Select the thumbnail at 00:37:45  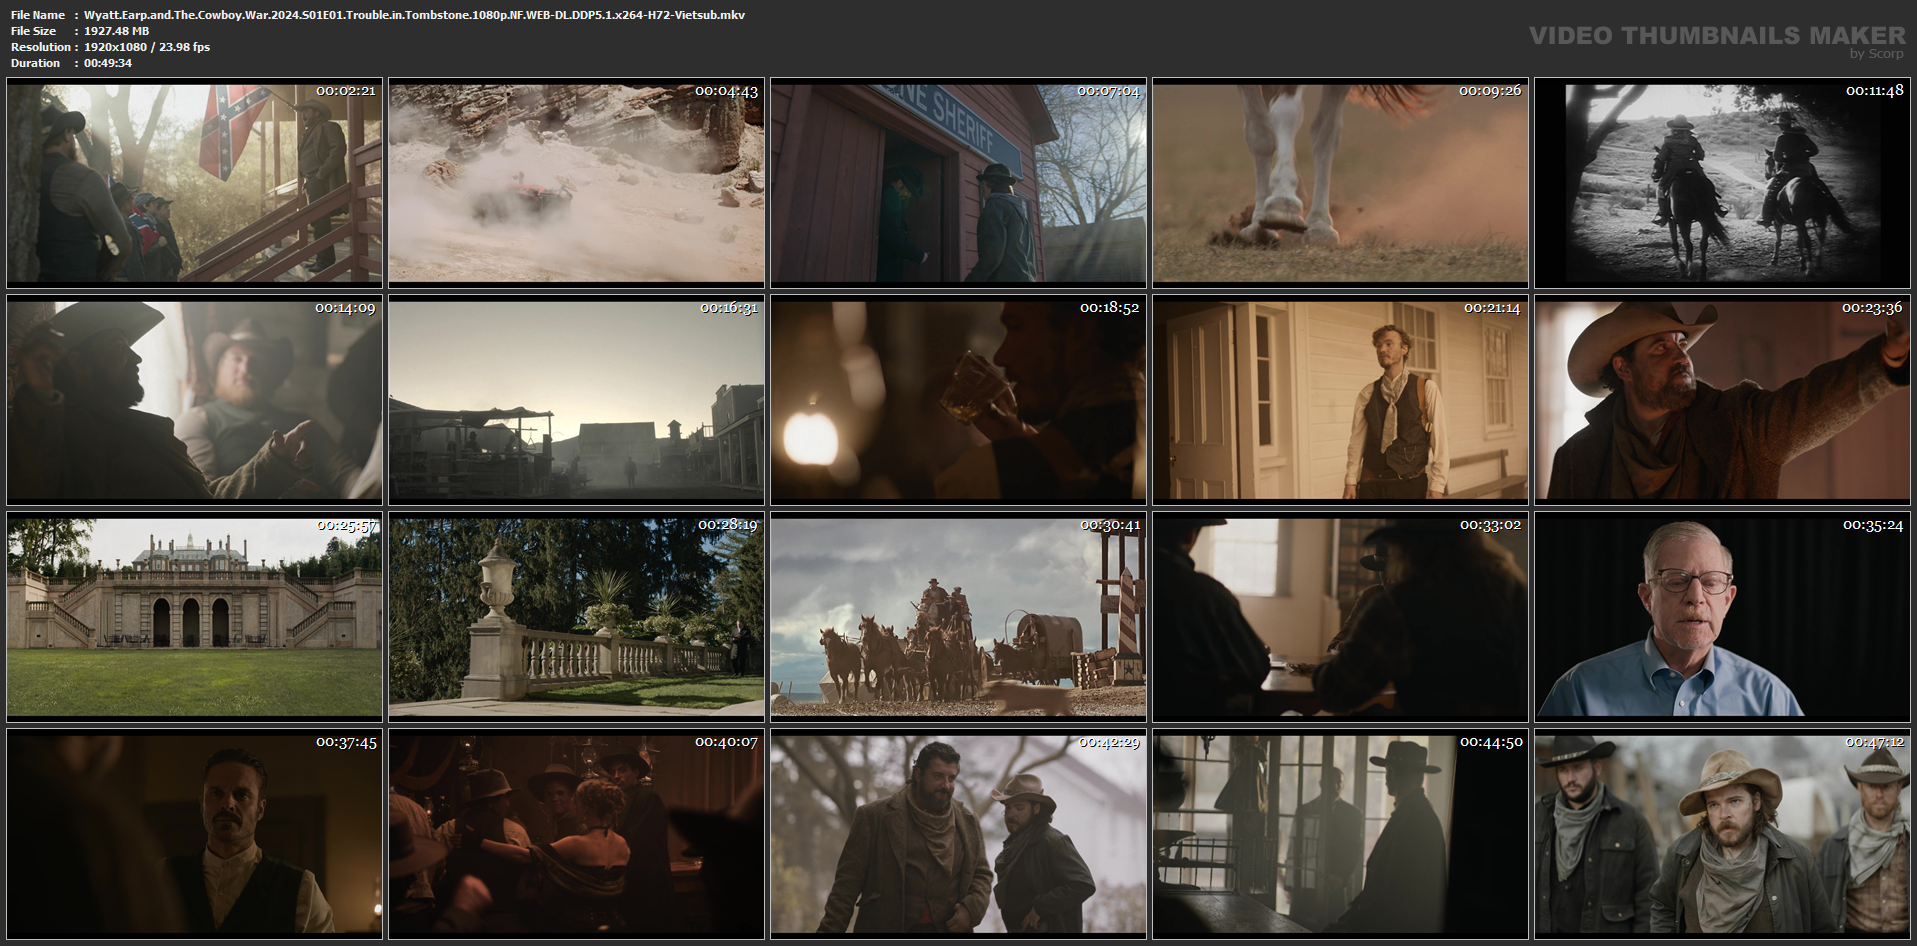(194, 834)
